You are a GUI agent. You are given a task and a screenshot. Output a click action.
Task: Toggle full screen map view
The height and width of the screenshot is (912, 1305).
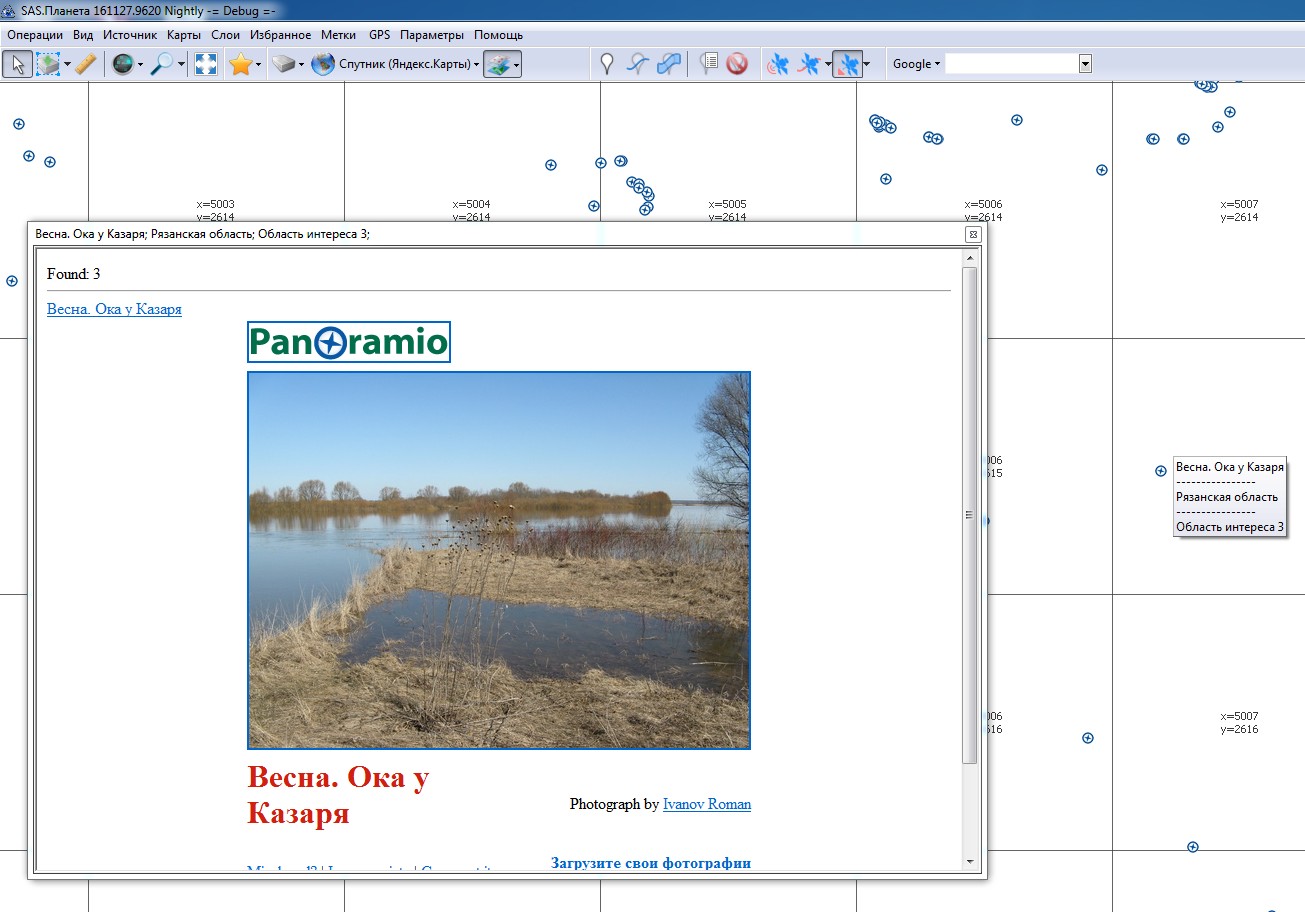click(206, 64)
